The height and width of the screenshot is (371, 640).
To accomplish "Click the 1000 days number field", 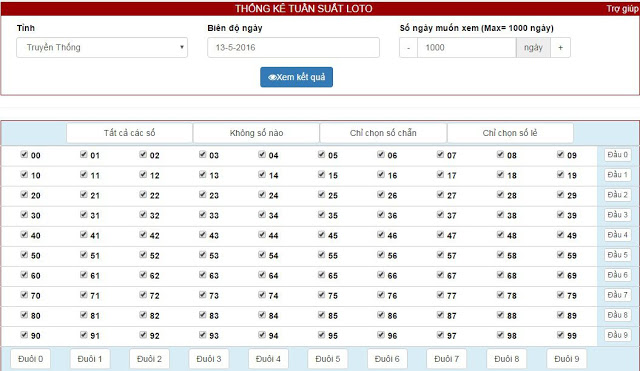I will [467, 47].
